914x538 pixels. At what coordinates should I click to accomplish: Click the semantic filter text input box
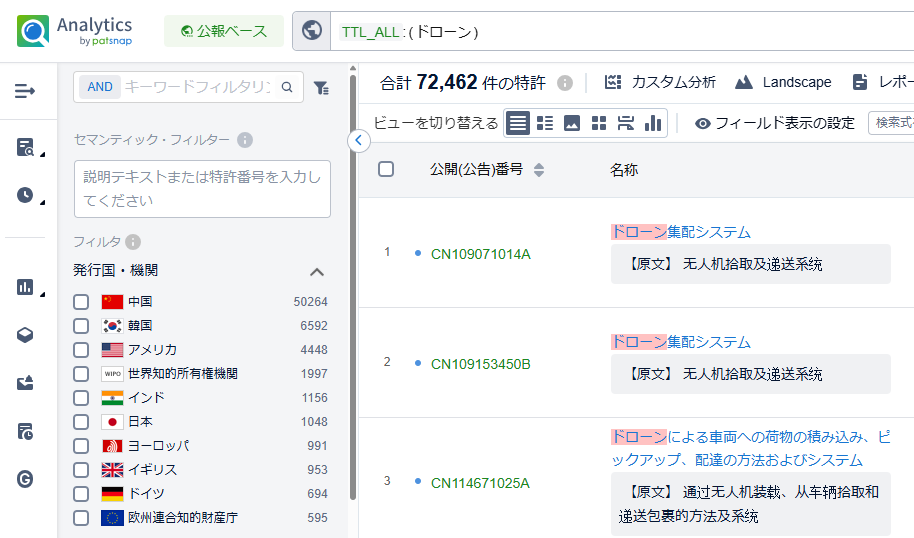pyautogui.click(x=202, y=188)
